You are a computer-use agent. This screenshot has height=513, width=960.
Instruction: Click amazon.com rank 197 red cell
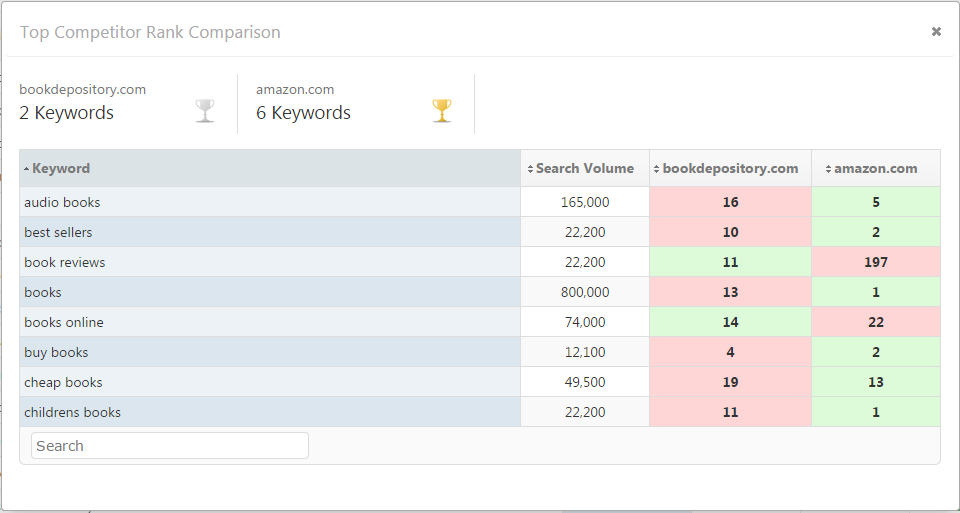click(x=875, y=262)
